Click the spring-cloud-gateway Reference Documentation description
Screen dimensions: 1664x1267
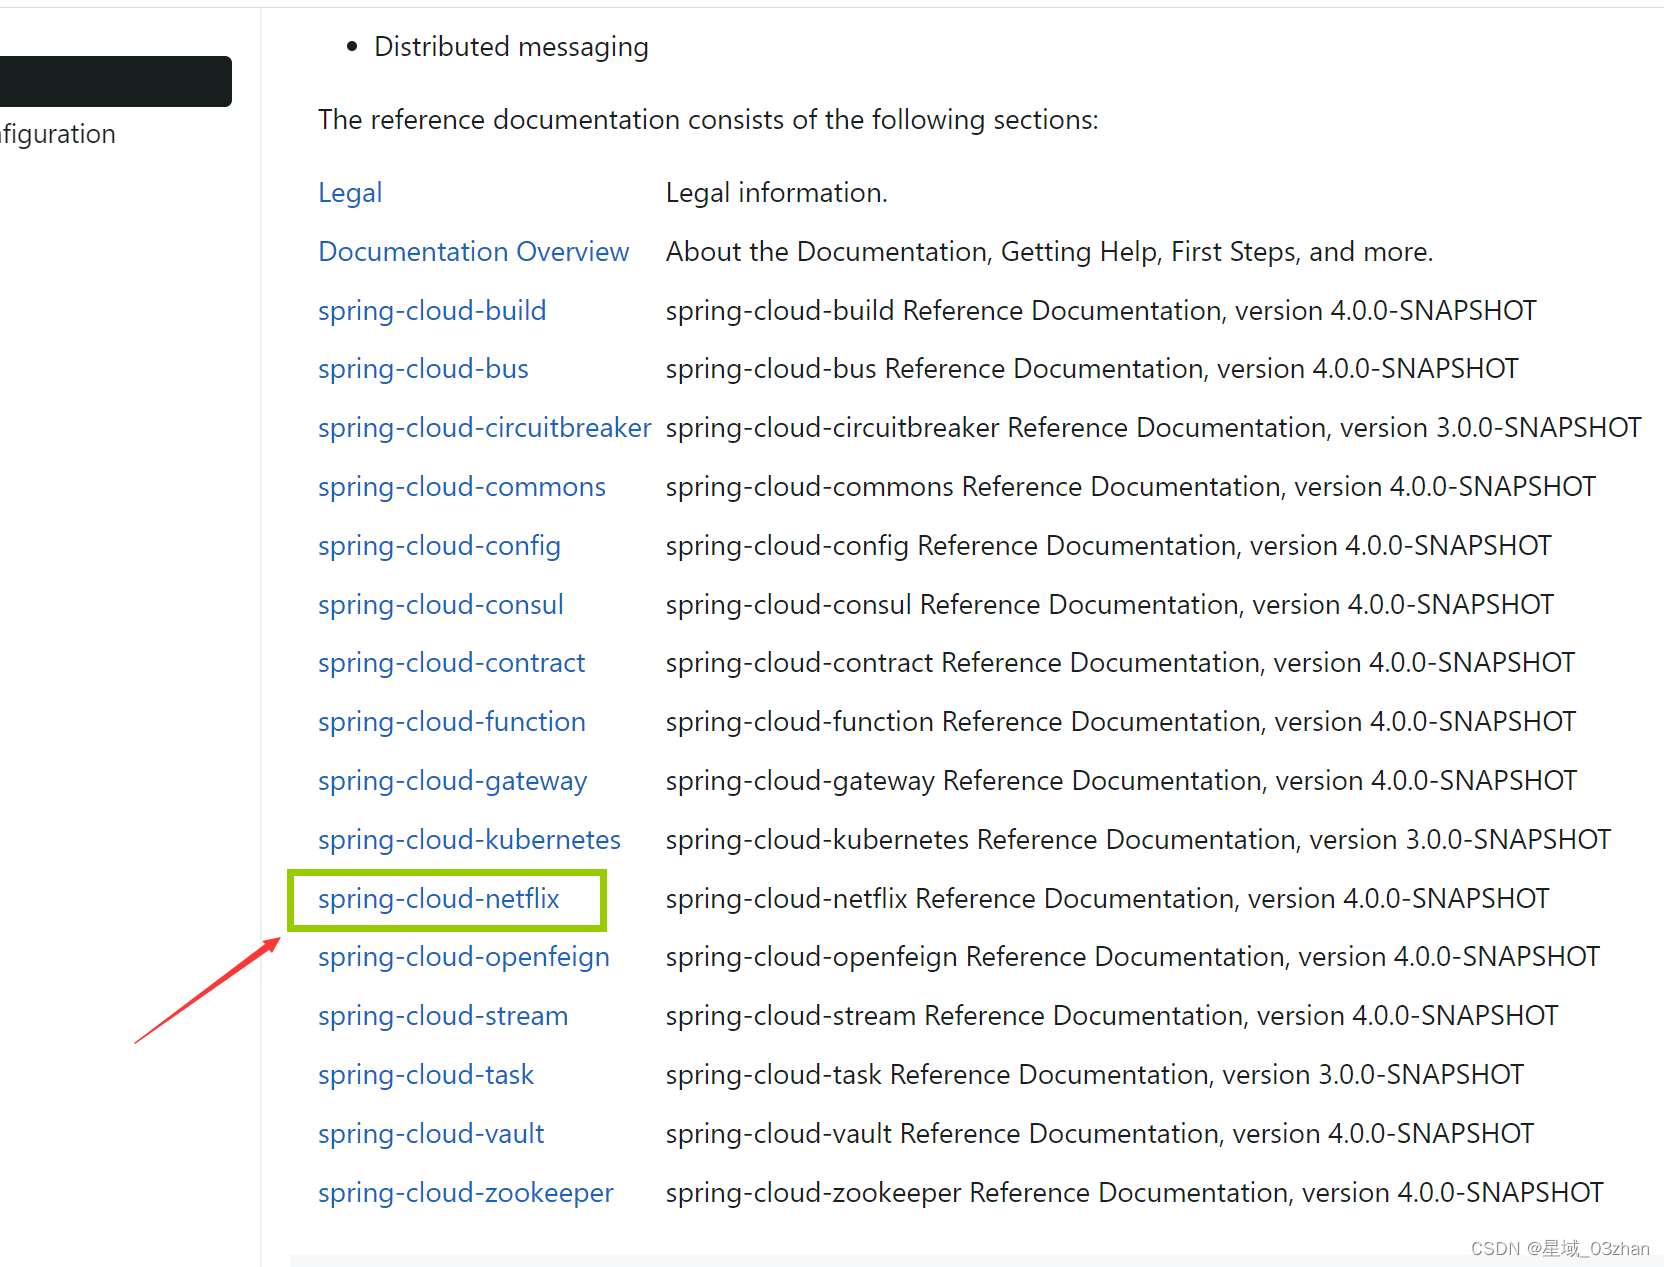coord(1122,781)
